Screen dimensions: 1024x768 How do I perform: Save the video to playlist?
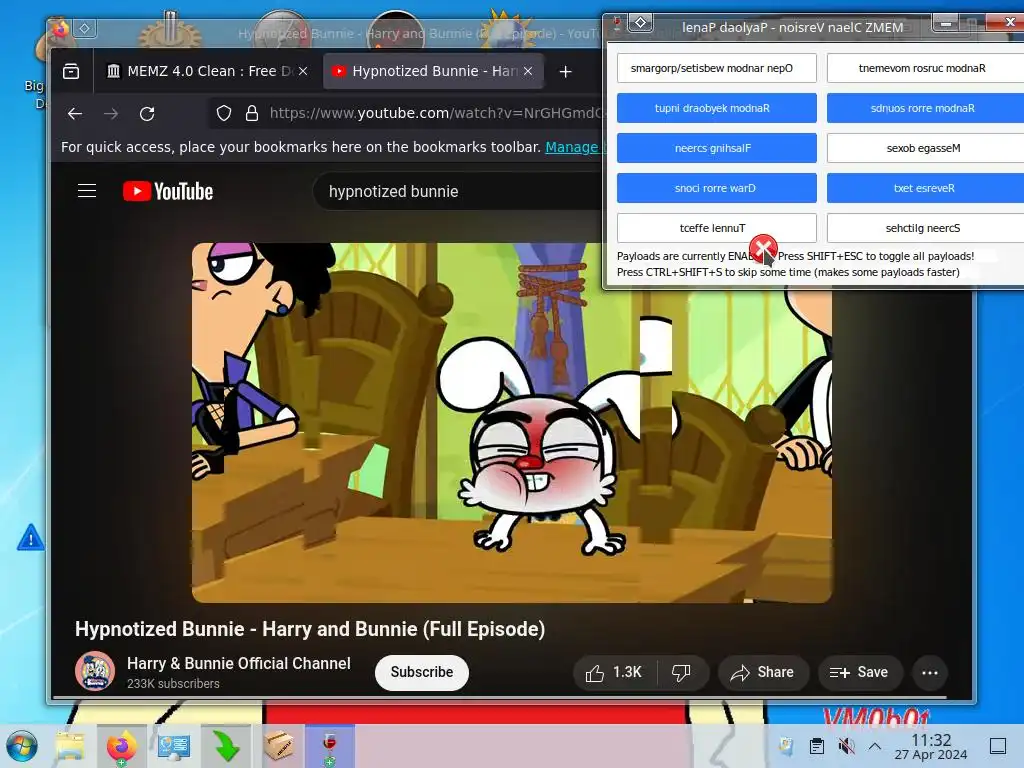click(859, 673)
